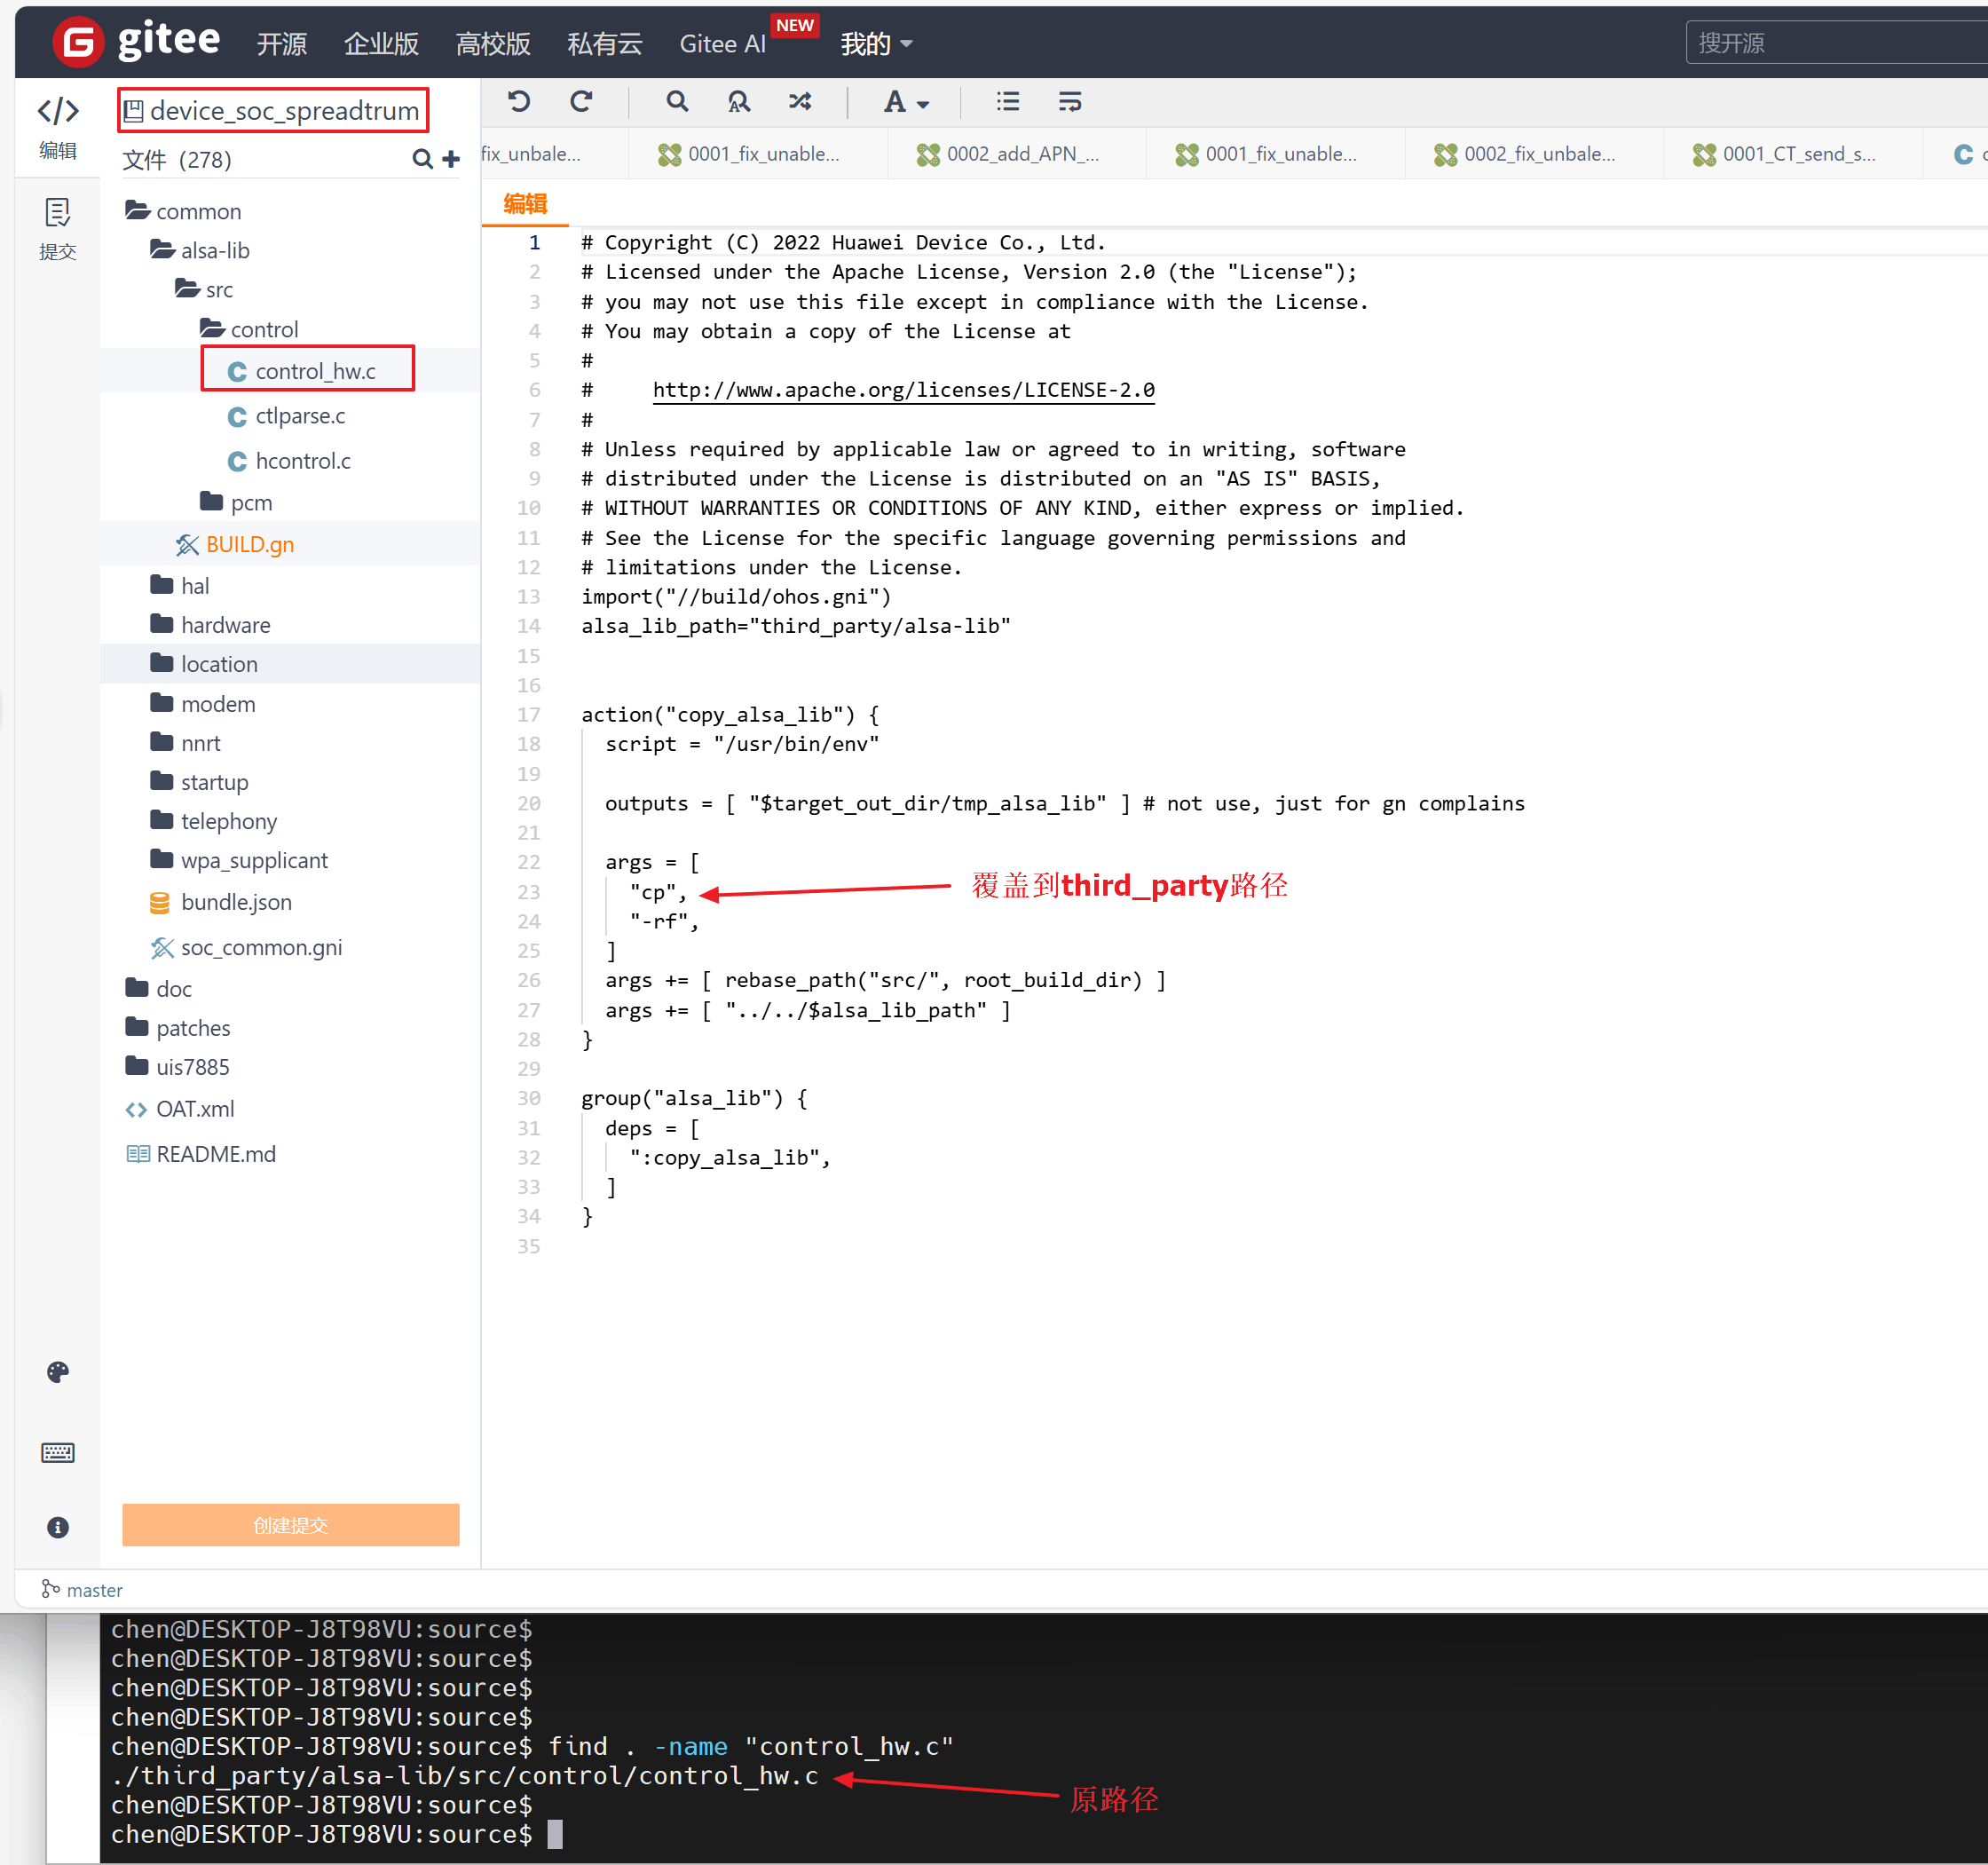
Task: Click the info icon in left sidebar
Action: point(58,1527)
